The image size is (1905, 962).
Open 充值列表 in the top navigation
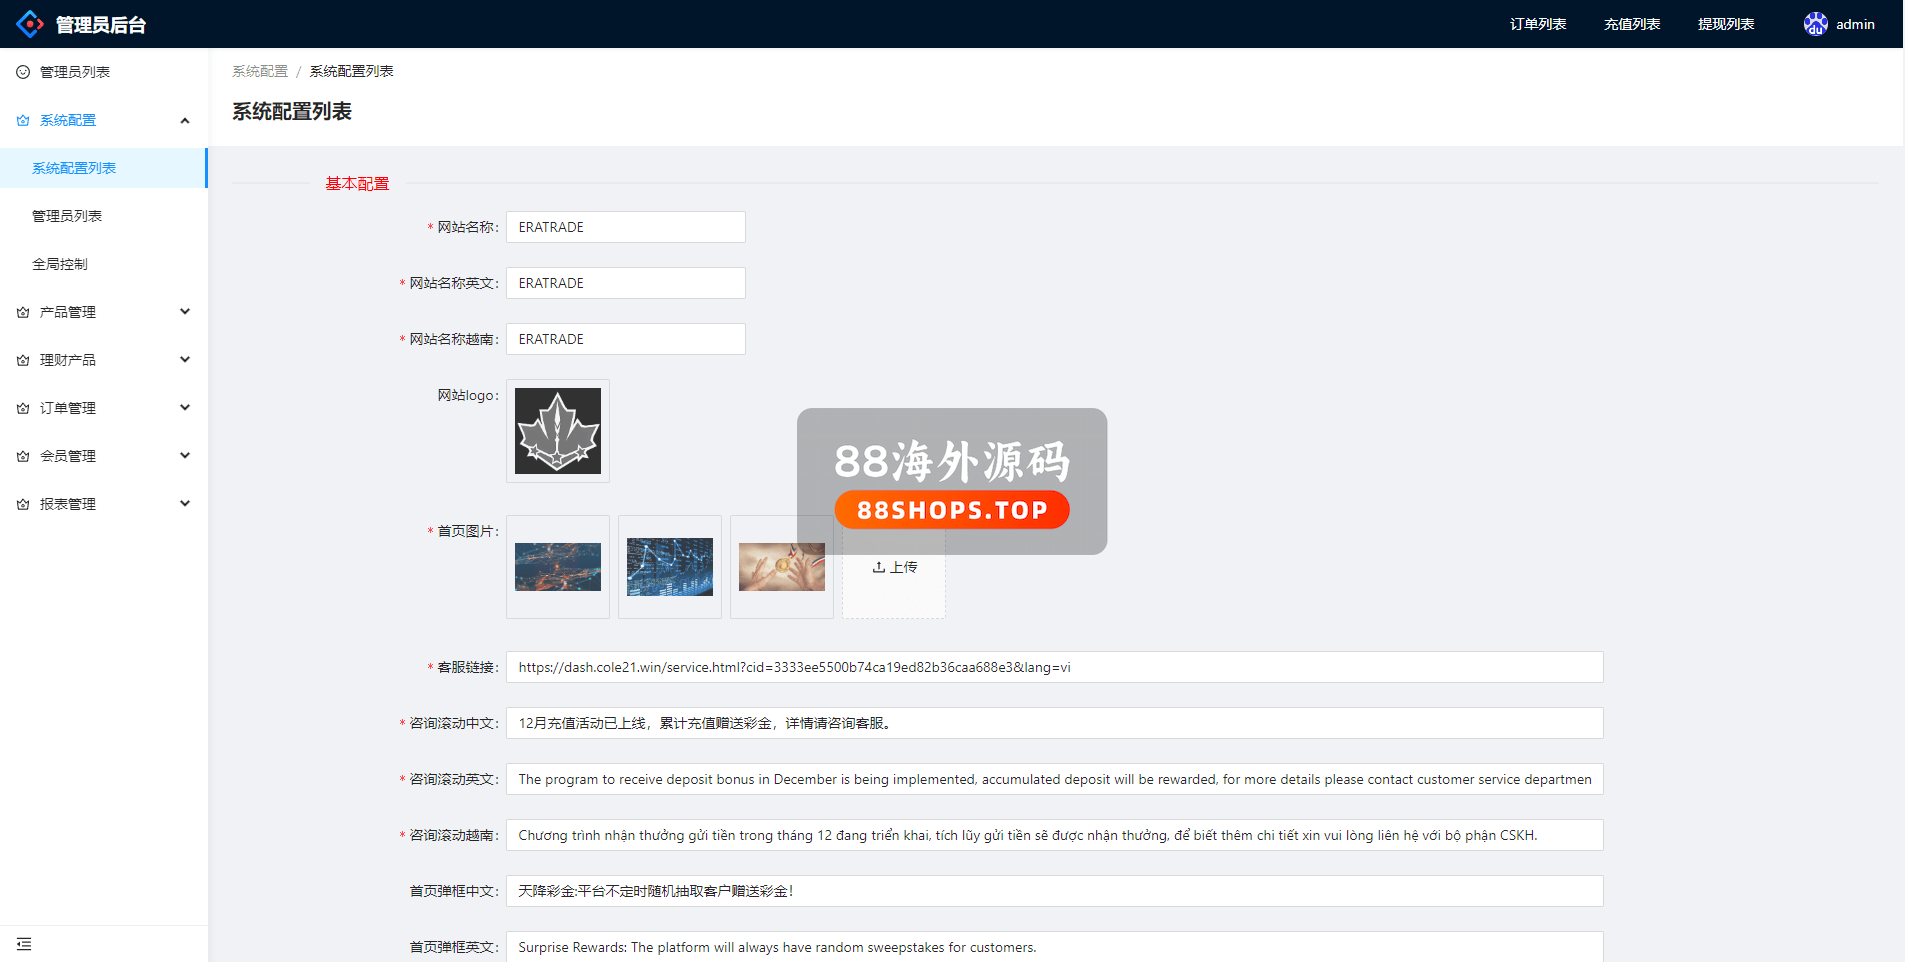click(x=1631, y=24)
